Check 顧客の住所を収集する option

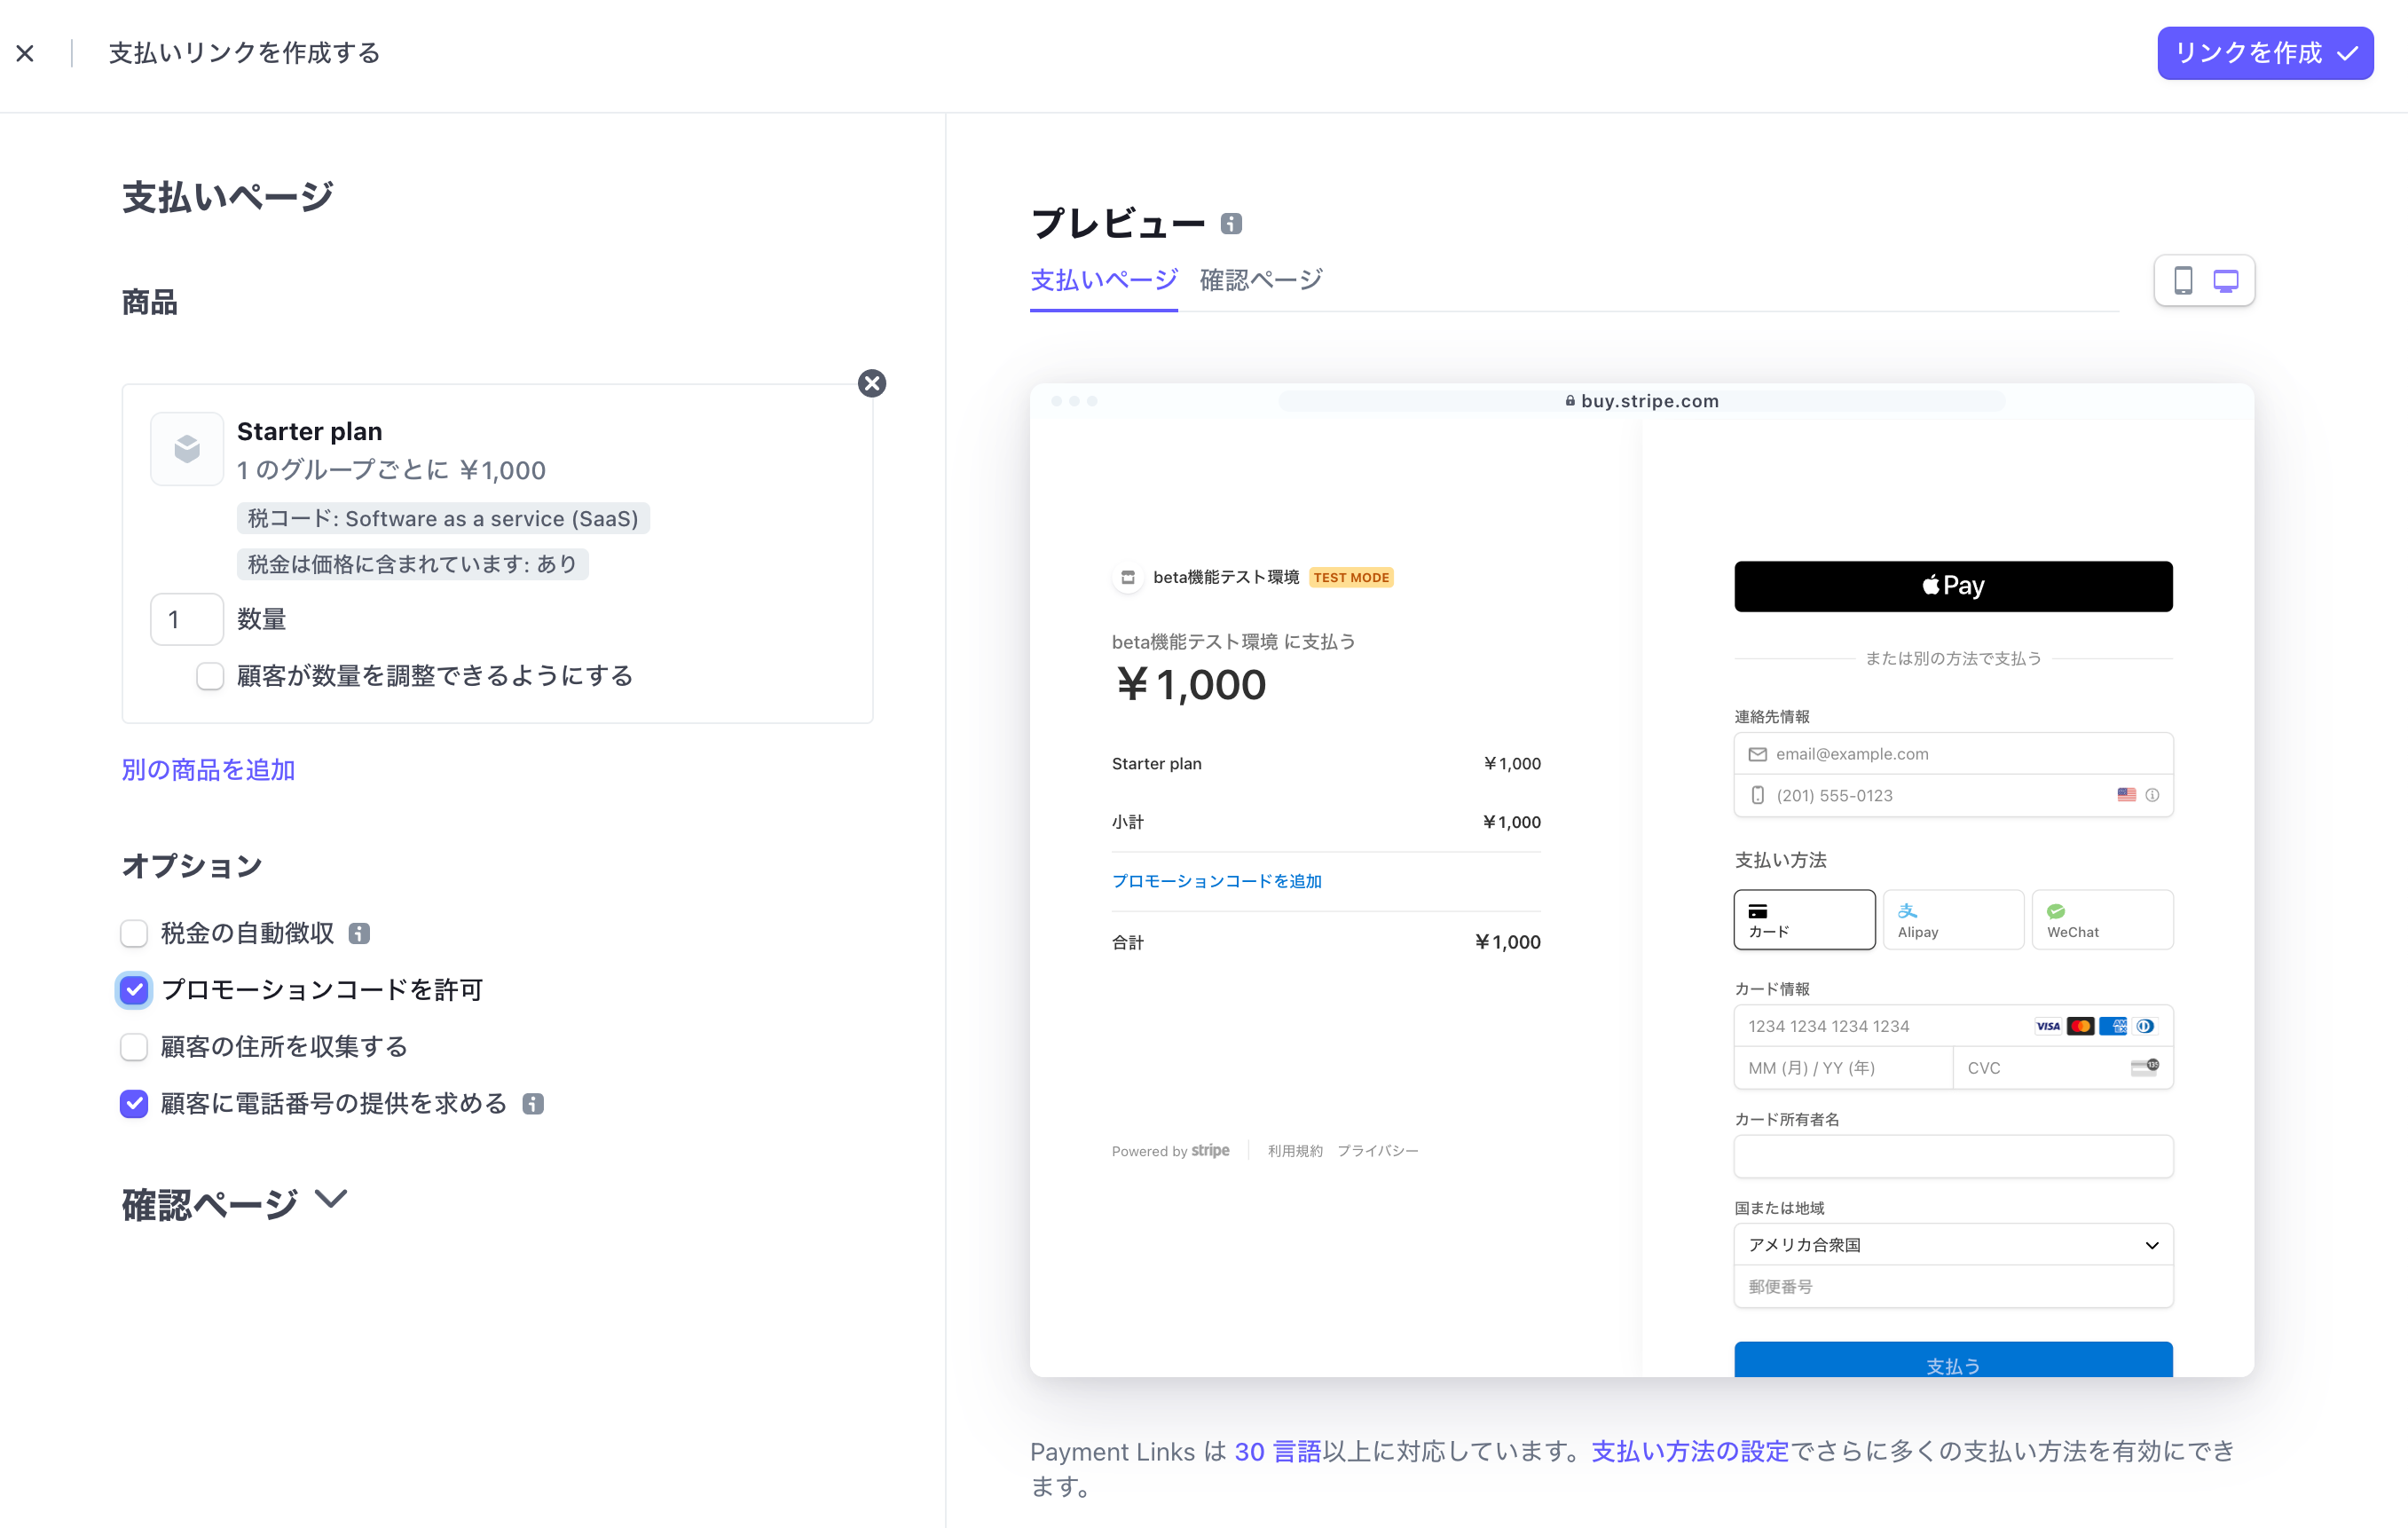(x=134, y=1047)
